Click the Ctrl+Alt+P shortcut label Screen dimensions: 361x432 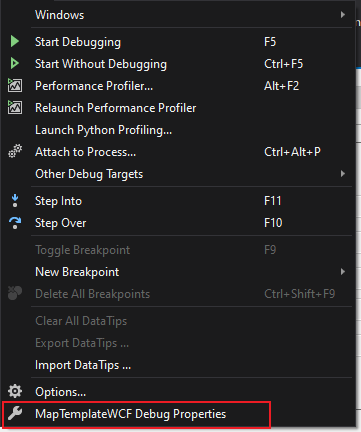292,152
